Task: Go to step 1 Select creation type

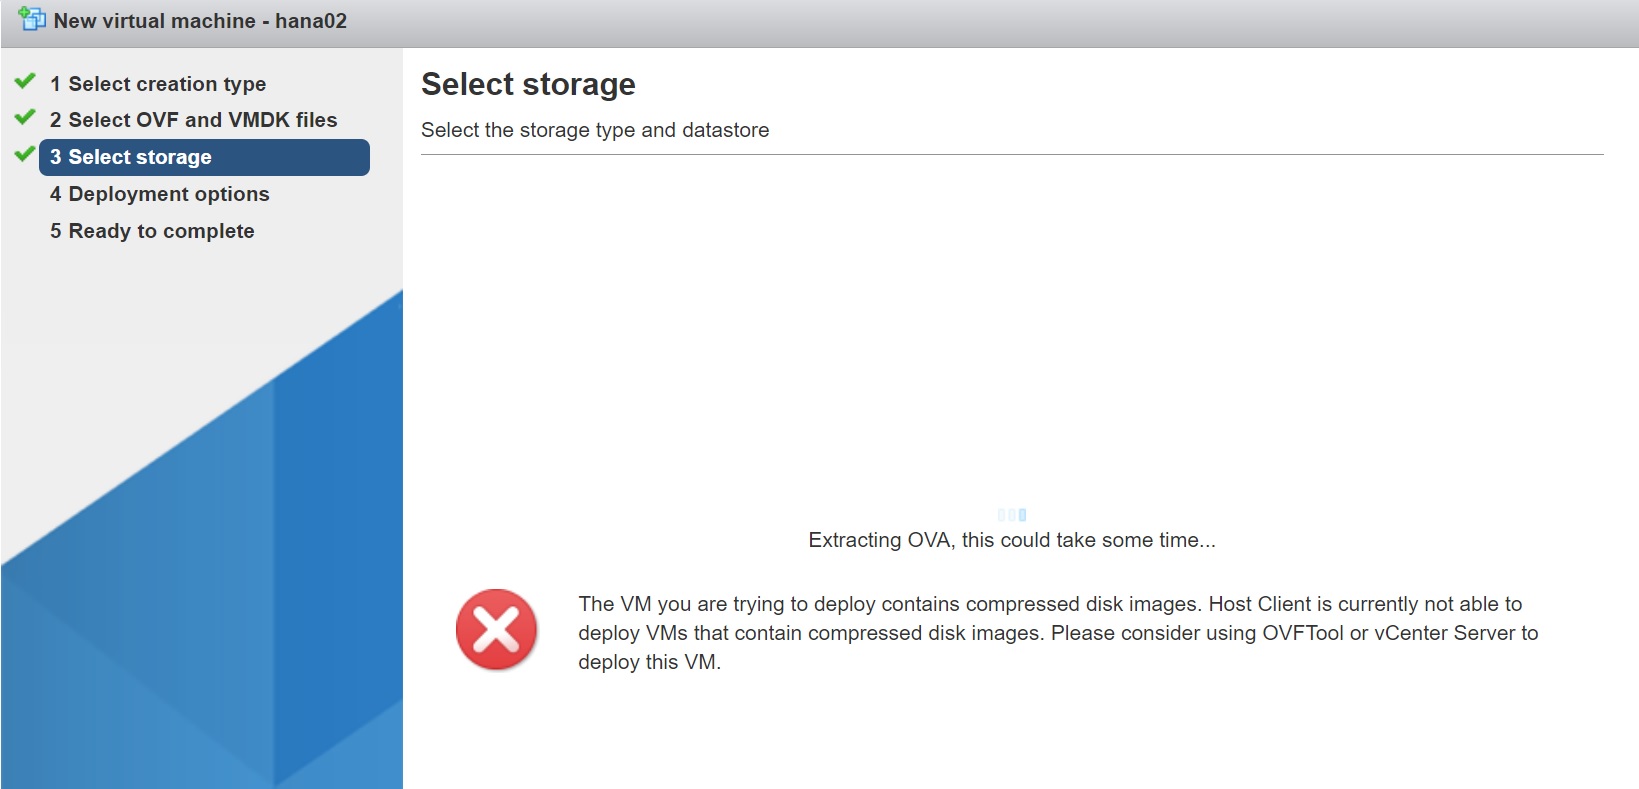Action: [158, 84]
